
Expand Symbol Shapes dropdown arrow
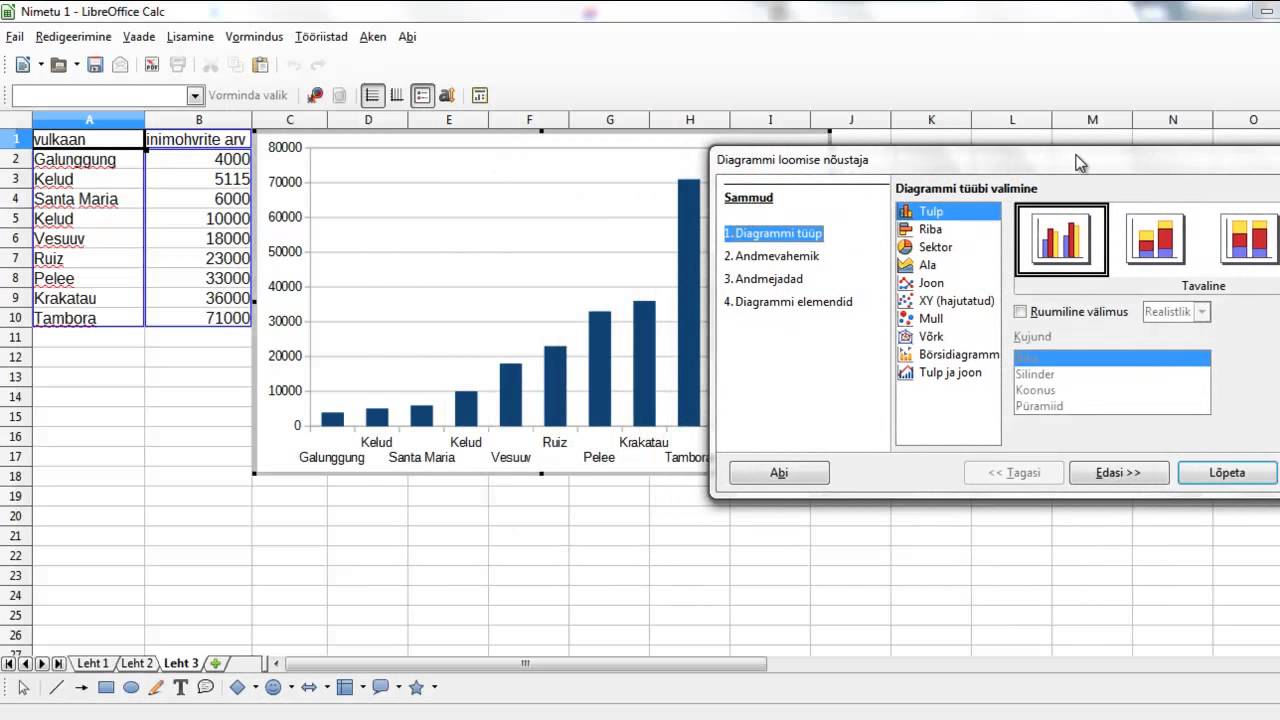(291, 687)
